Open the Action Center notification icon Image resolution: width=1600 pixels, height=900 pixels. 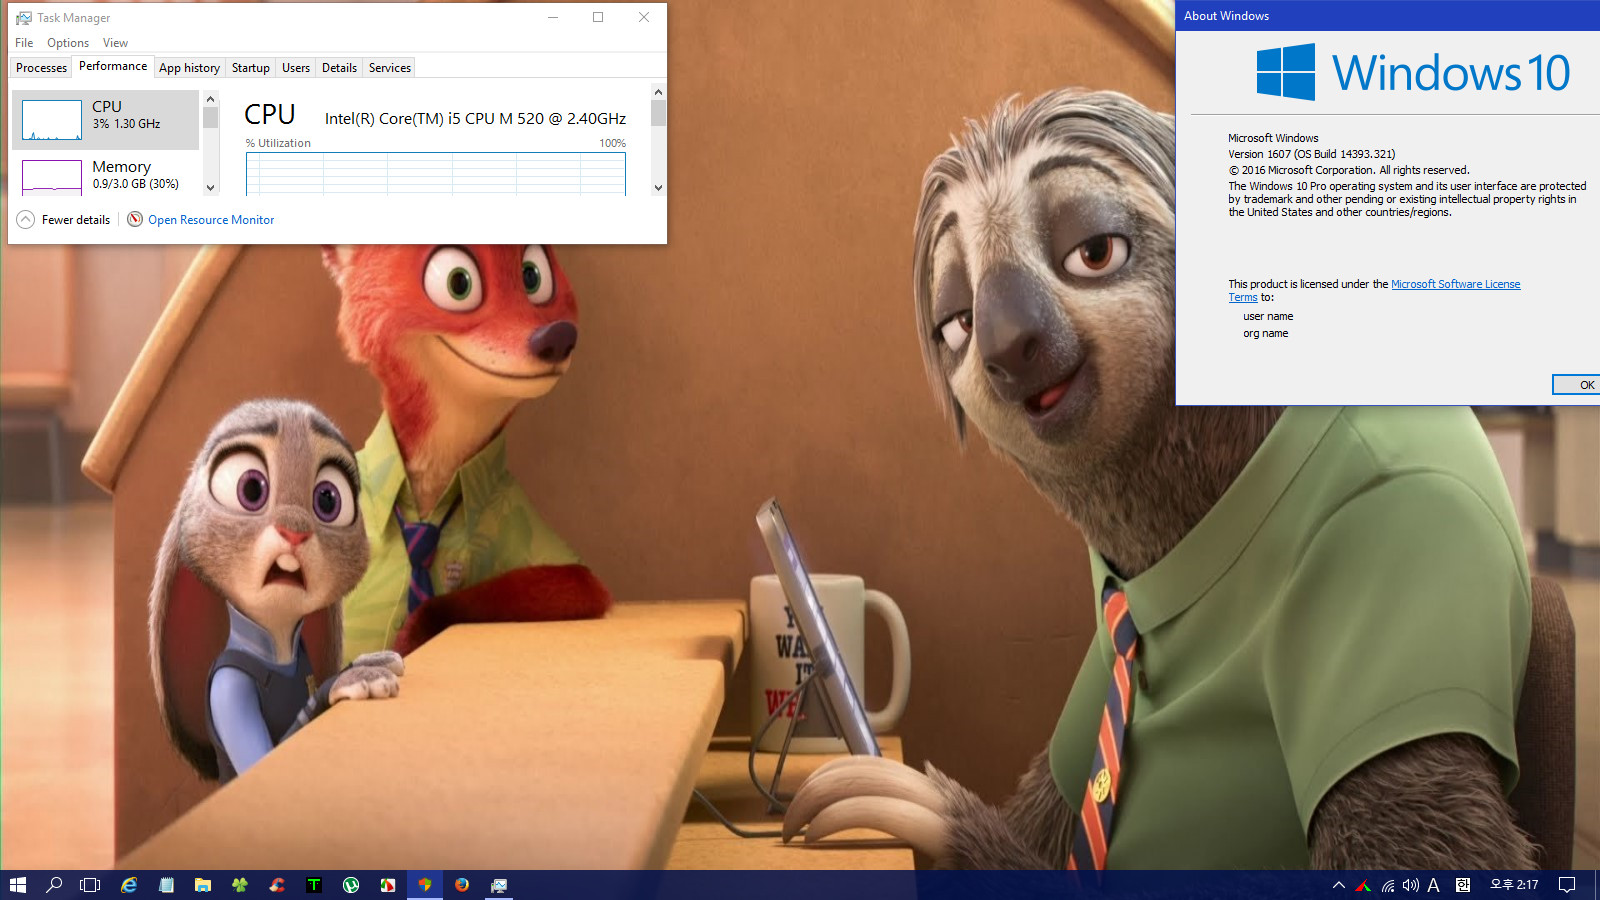click(x=1567, y=885)
